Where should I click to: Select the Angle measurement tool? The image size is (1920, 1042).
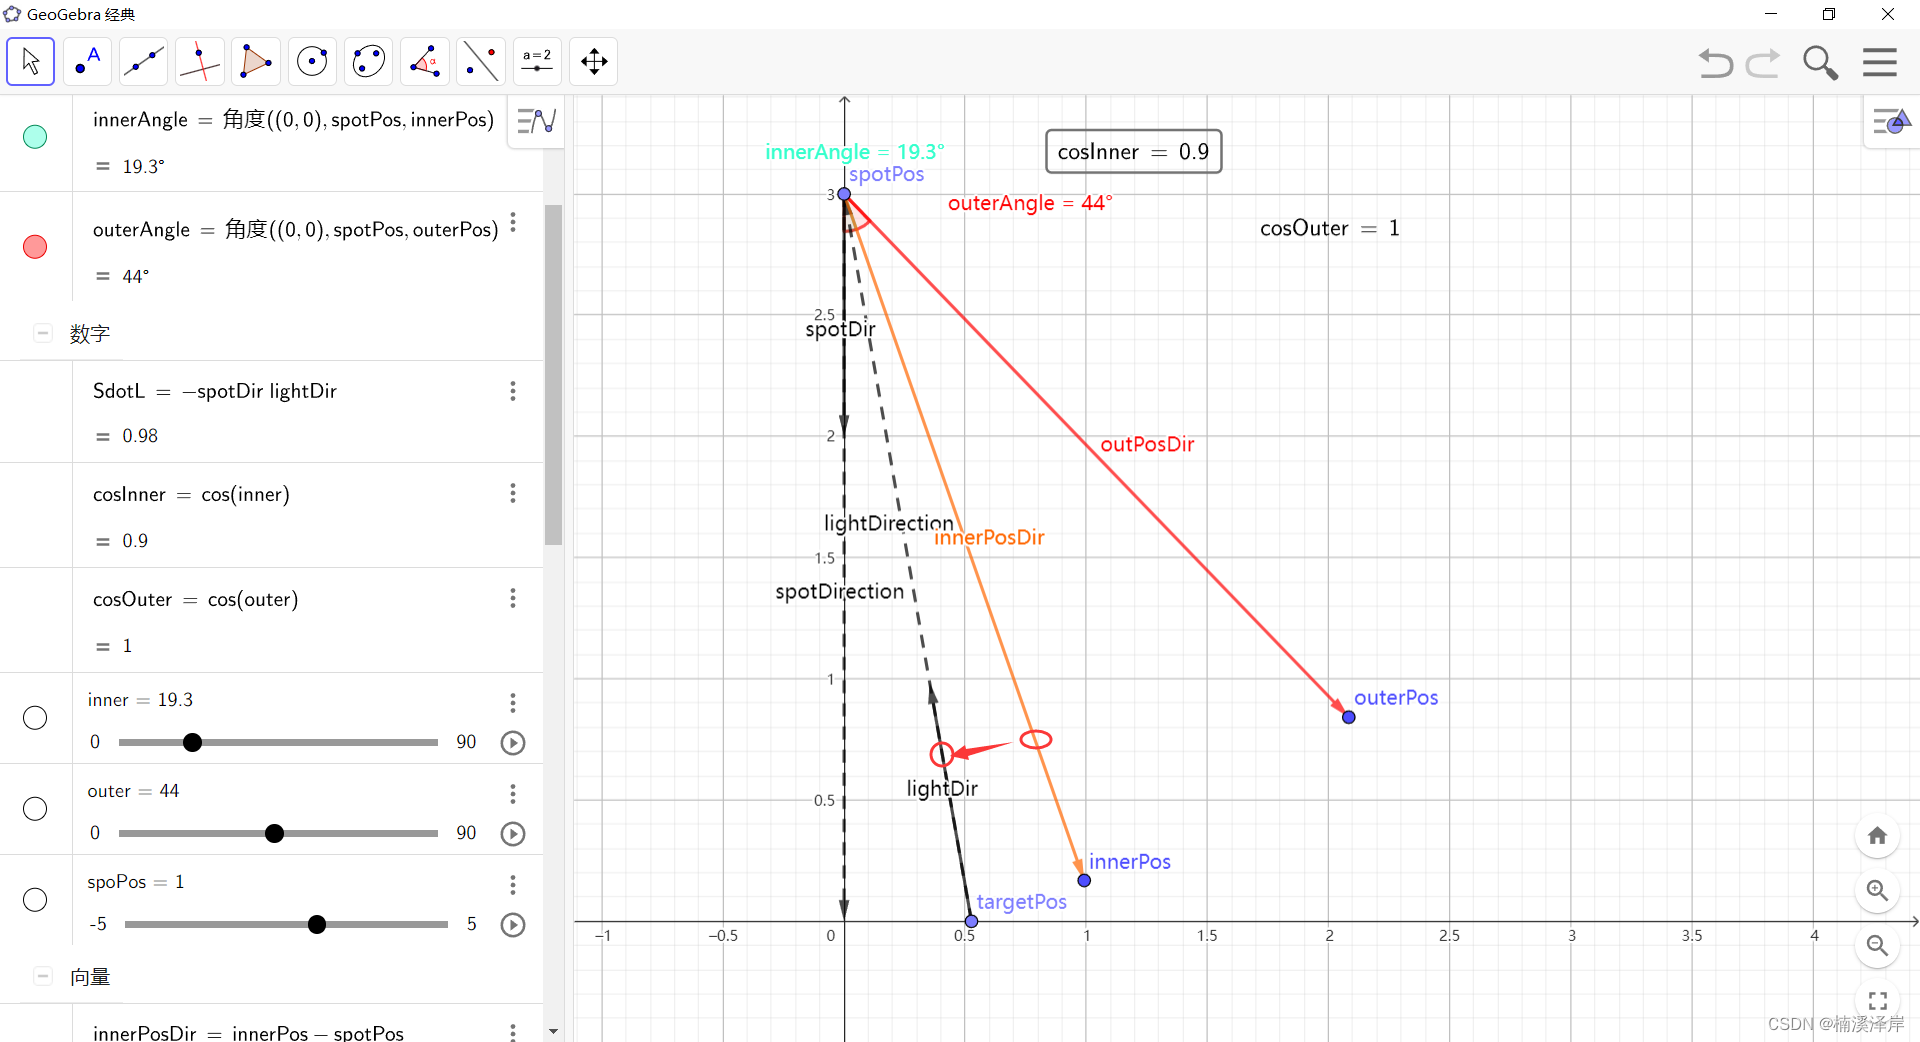(424, 61)
